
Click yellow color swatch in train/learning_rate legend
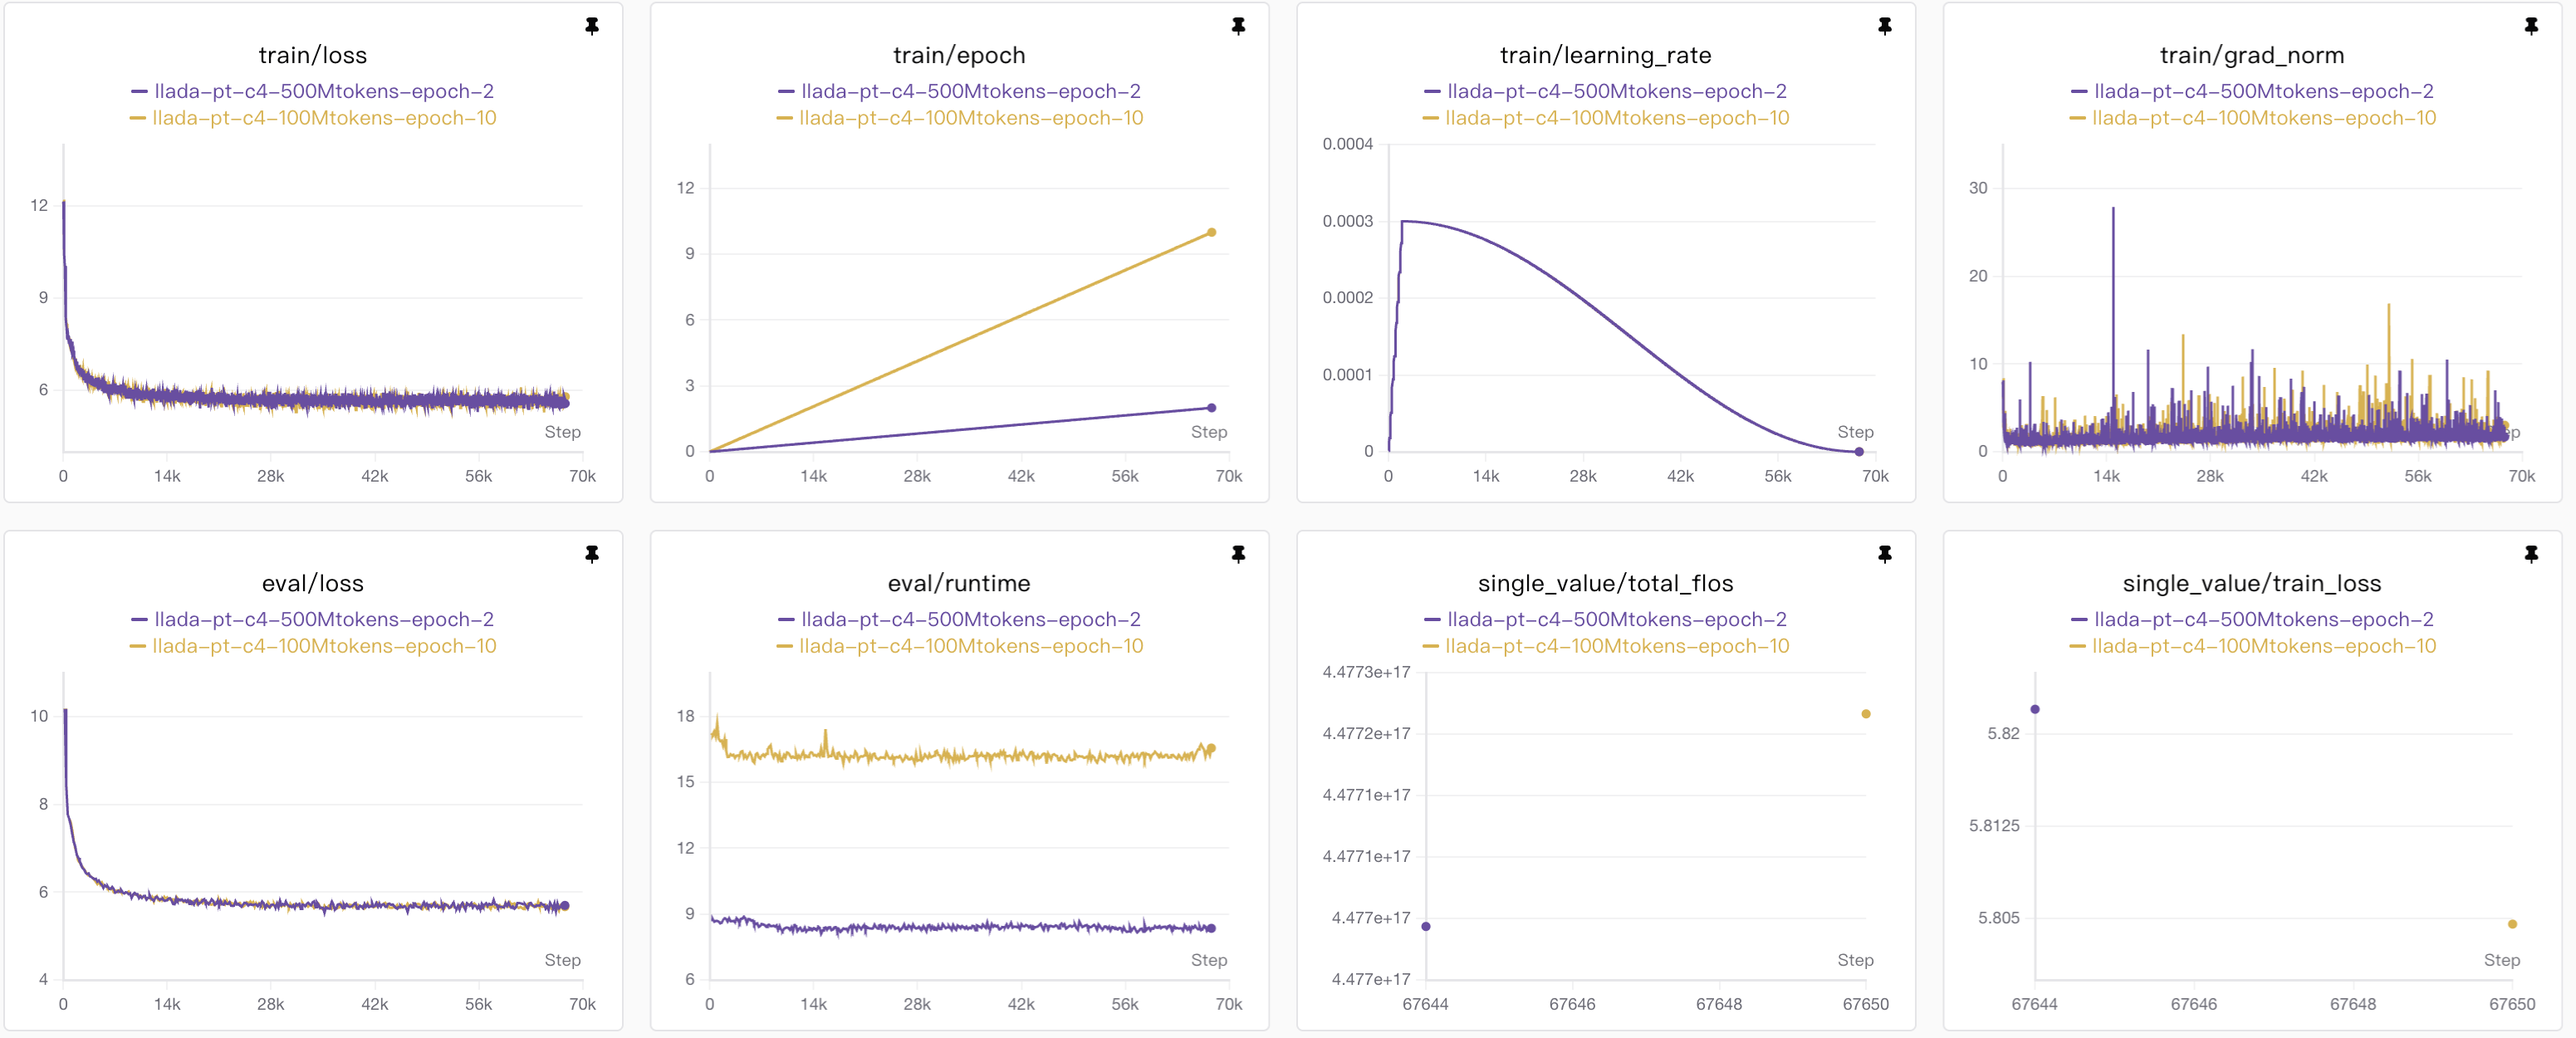[1430, 118]
